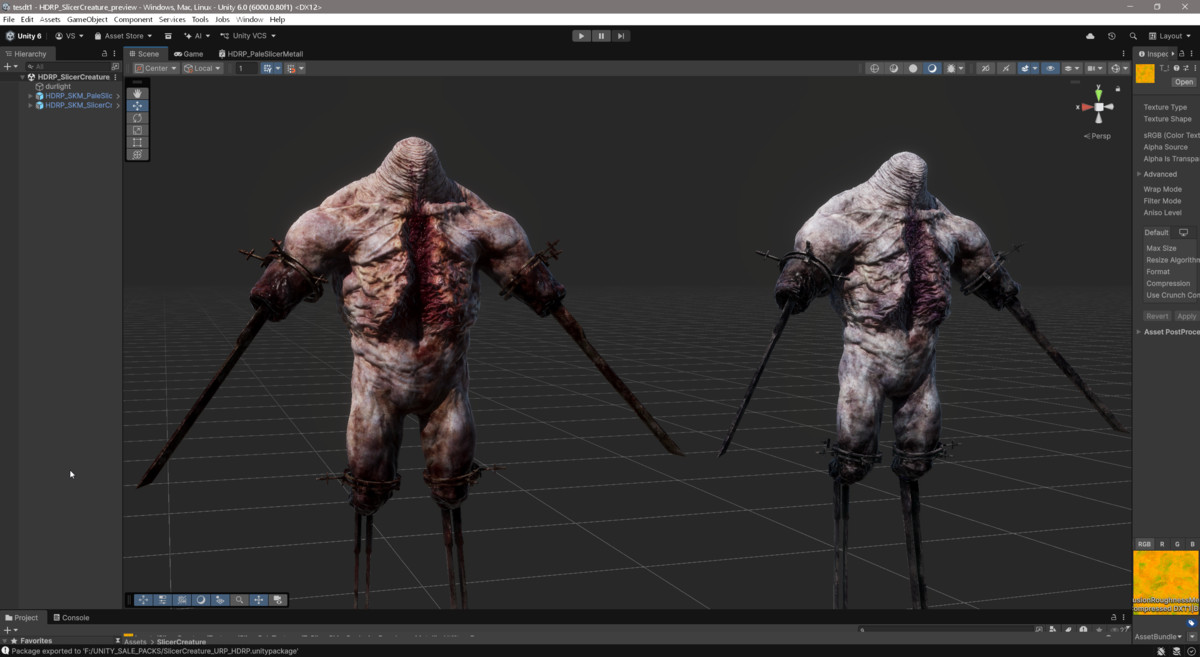Select the Hand view tool
This screenshot has height=657, width=1200.
pyautogui.click(x=138, y=93)
